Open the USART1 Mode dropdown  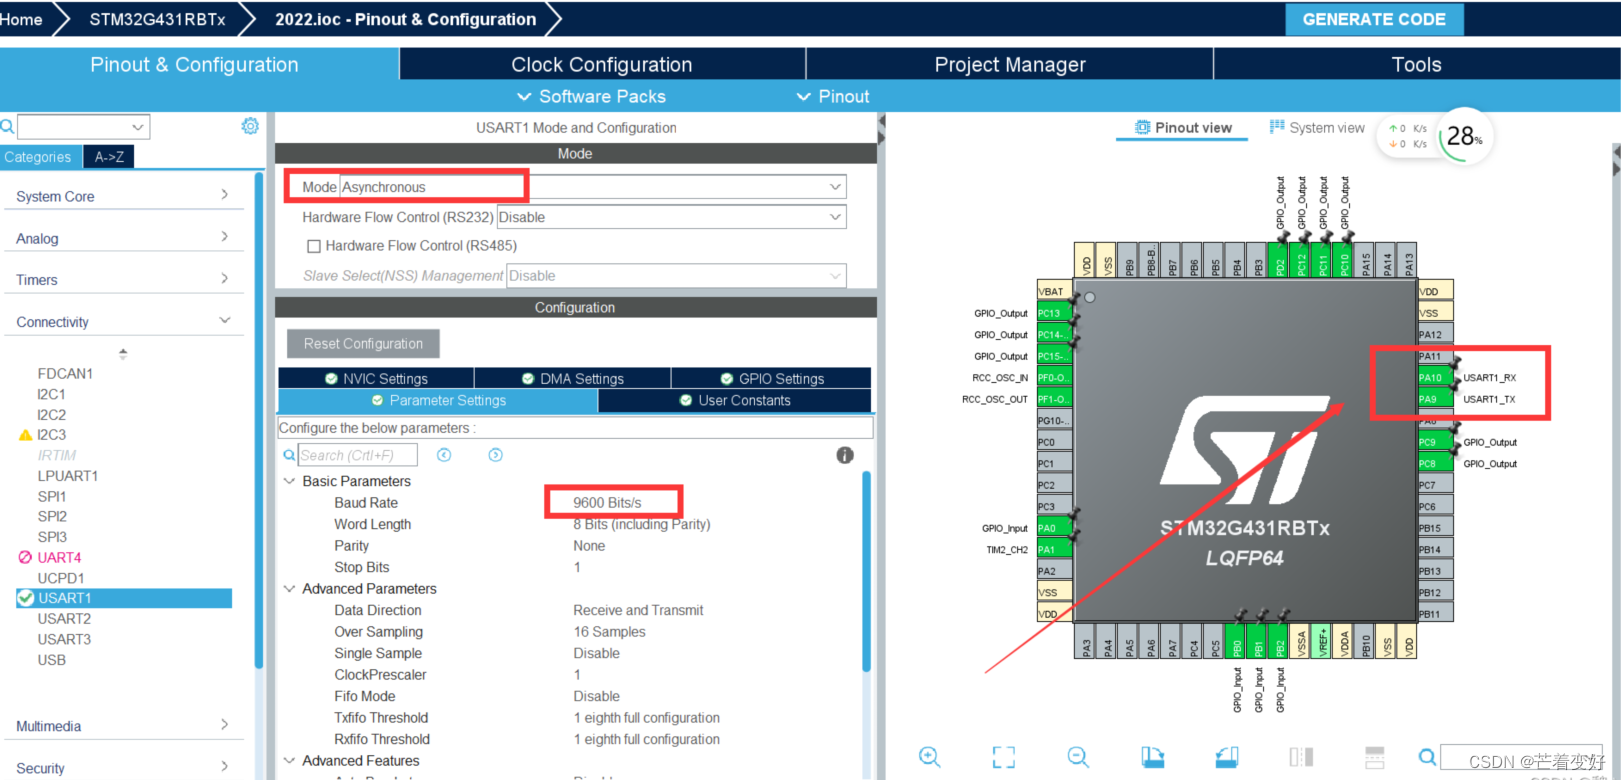click(x=593, y=187)
